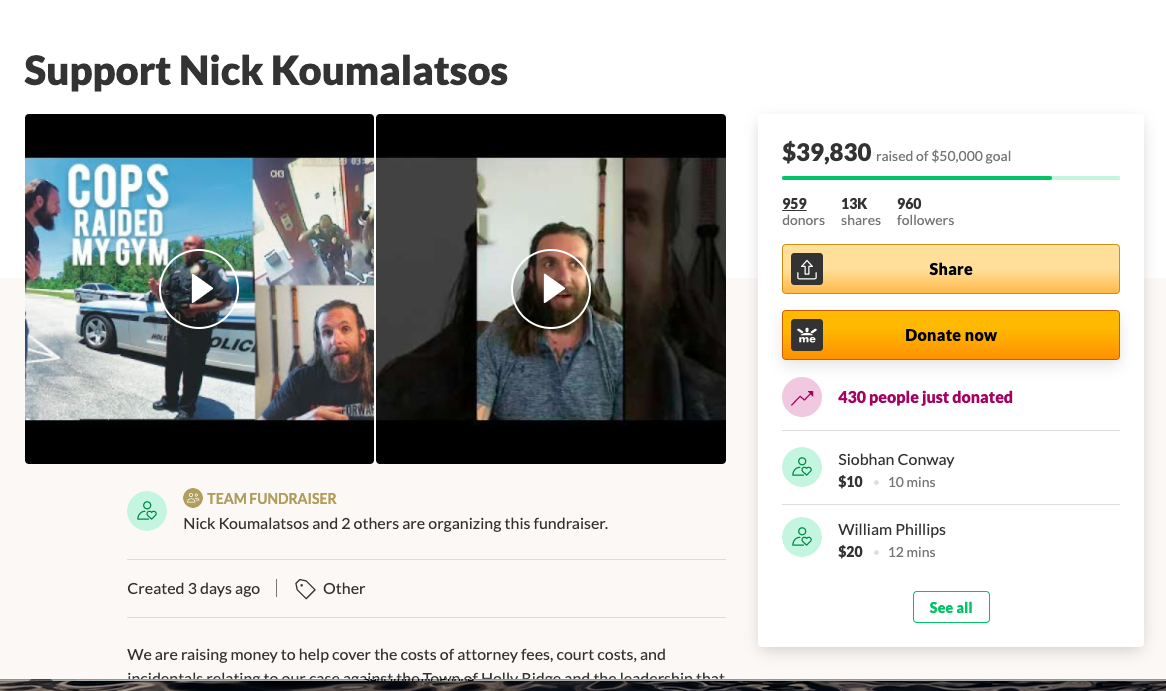Viewport: 1166px width, 691px height.
Task: Click the GoFundMe icon on Donate button
Action: point(807,335)
